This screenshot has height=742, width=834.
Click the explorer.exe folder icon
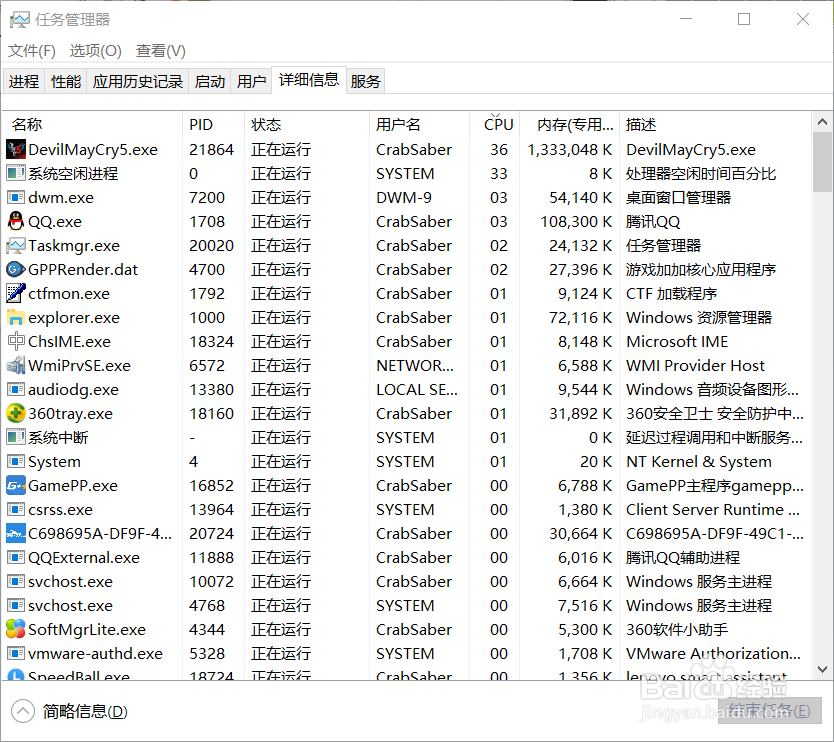(15, 318)
